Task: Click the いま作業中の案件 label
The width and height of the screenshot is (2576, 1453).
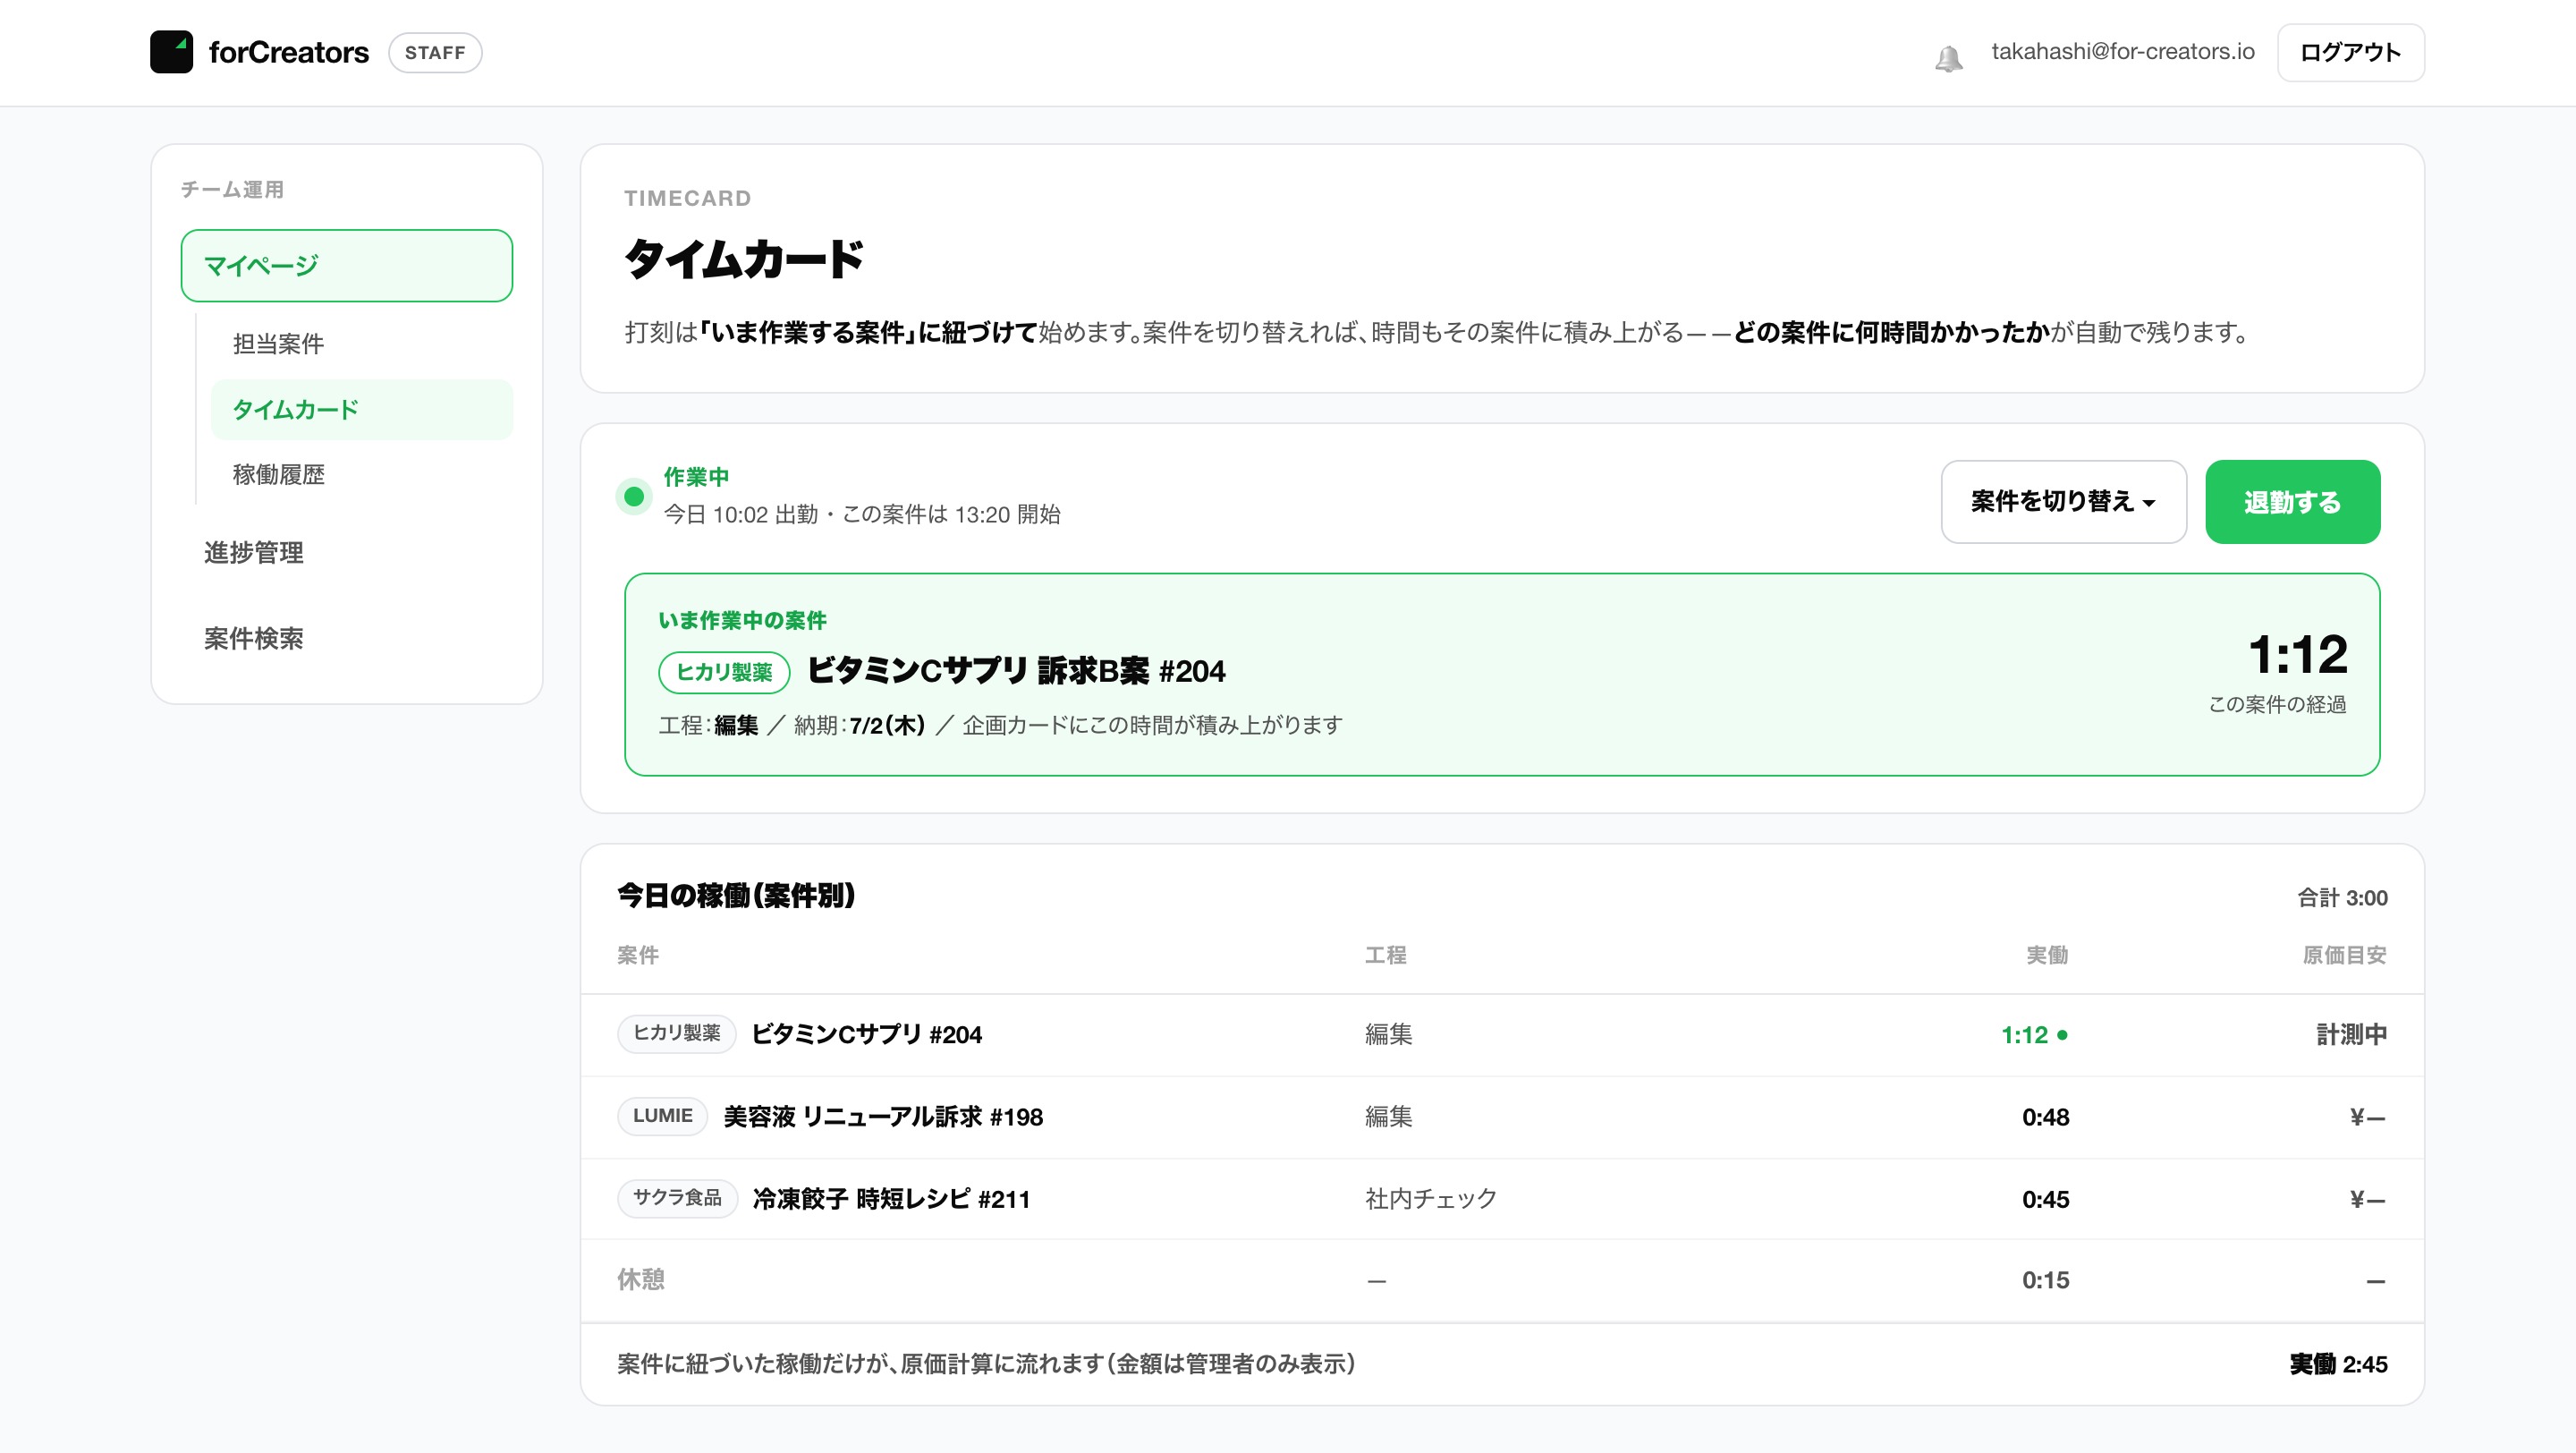Action: 742,620
